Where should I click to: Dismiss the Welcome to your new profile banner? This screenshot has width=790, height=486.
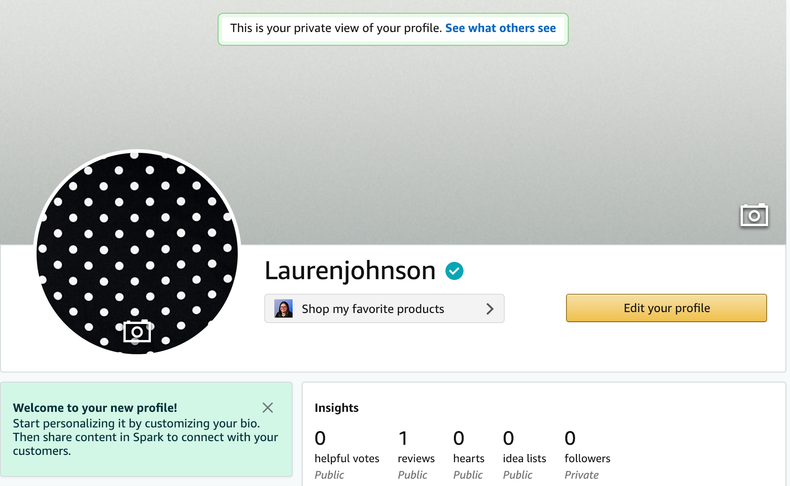coord(267,407)
